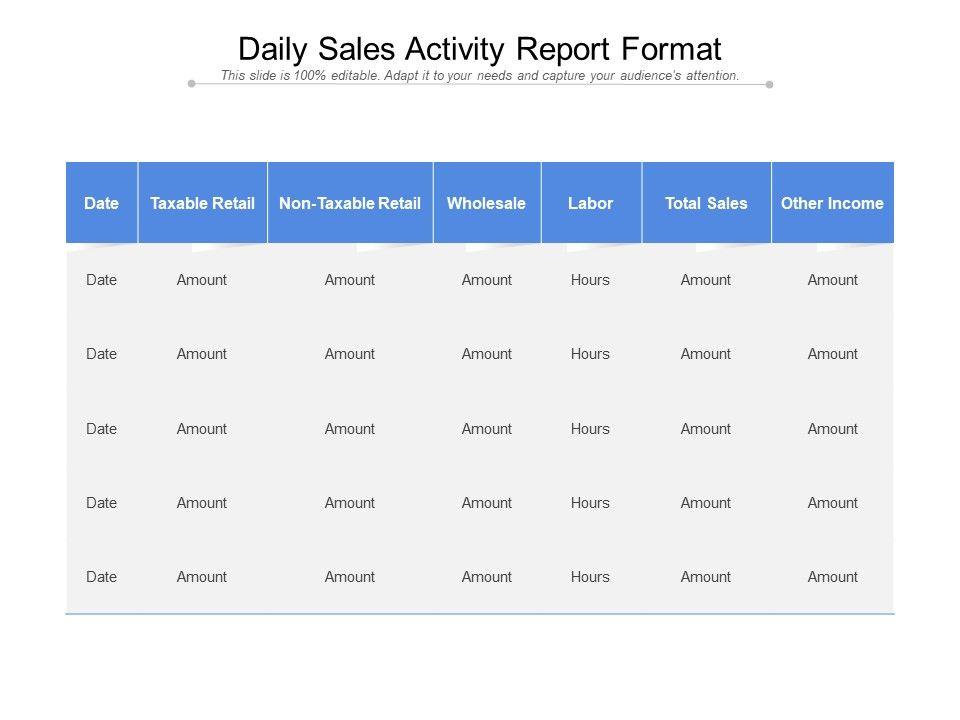Click the Other Income column header
The width and height of the screenshot is (960, 720).
click(832, 203)
